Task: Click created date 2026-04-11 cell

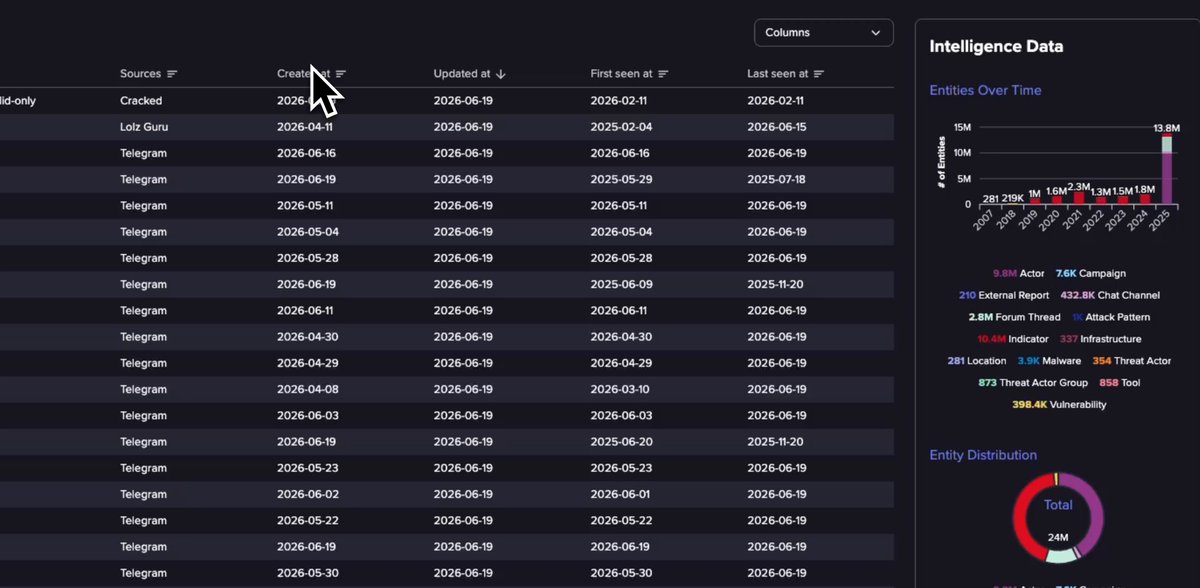Action: tap(305, 127)
